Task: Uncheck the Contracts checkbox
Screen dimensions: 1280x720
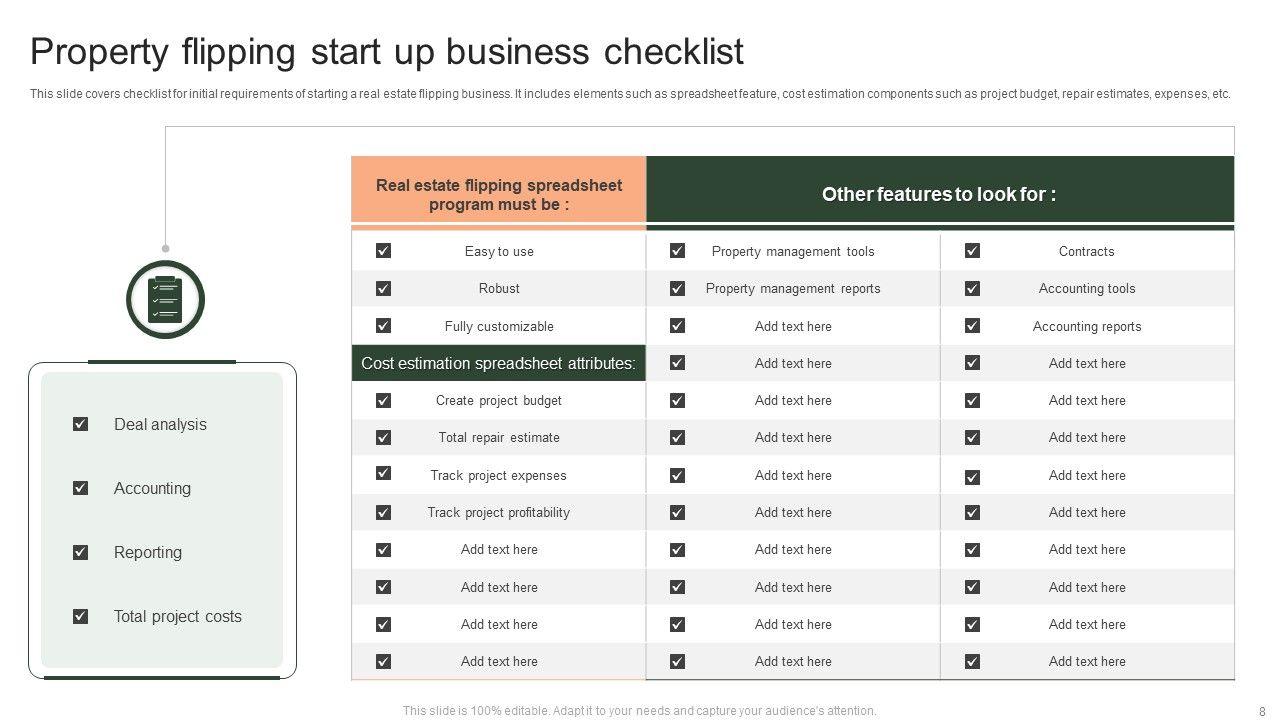Action: 972,251
